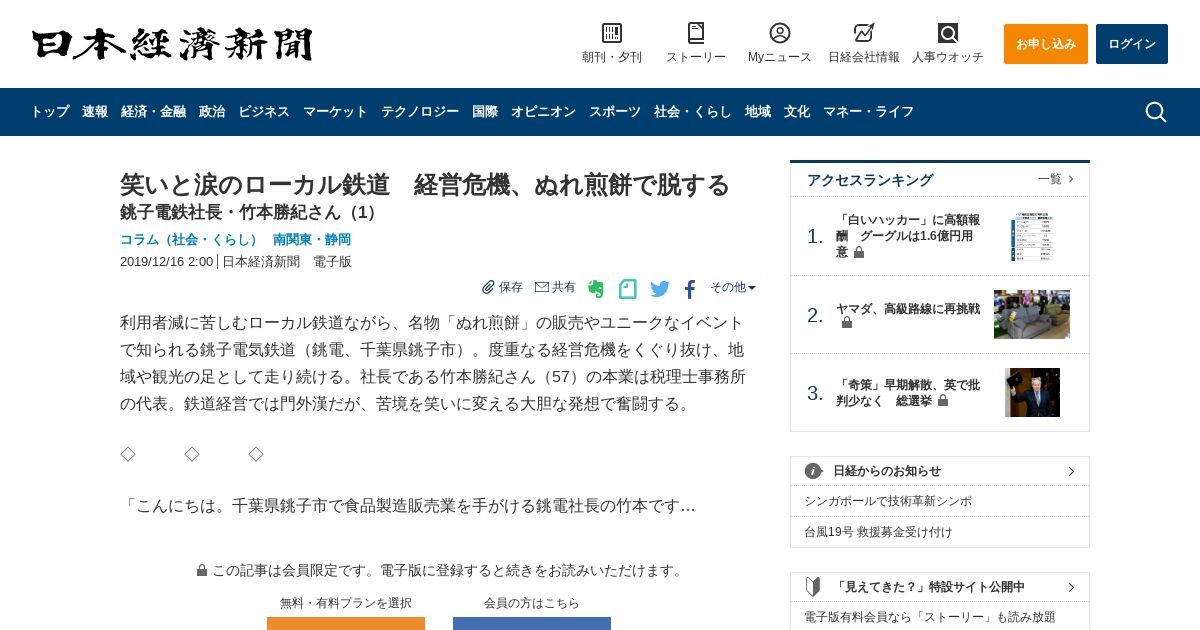
Task: Open the Myニュース profile icon
Action: 780,33
